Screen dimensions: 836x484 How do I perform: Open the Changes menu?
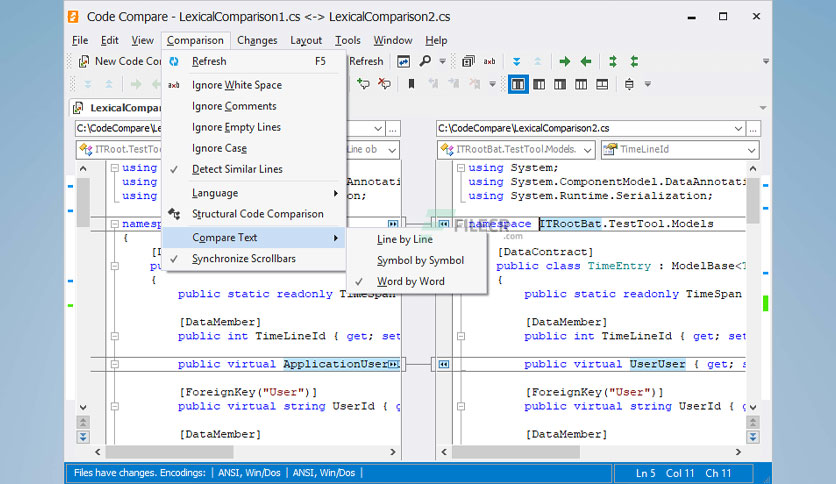pos(257,41)
